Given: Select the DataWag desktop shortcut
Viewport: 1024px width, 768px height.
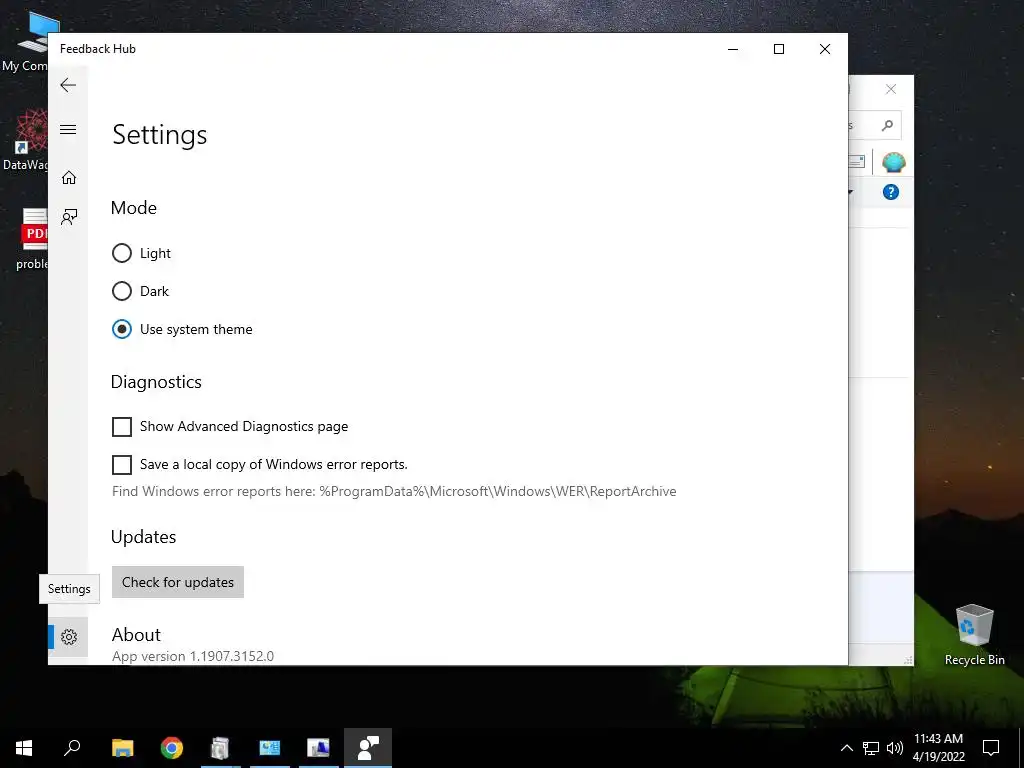Looking at the screenshot, I should pos(26,139).
